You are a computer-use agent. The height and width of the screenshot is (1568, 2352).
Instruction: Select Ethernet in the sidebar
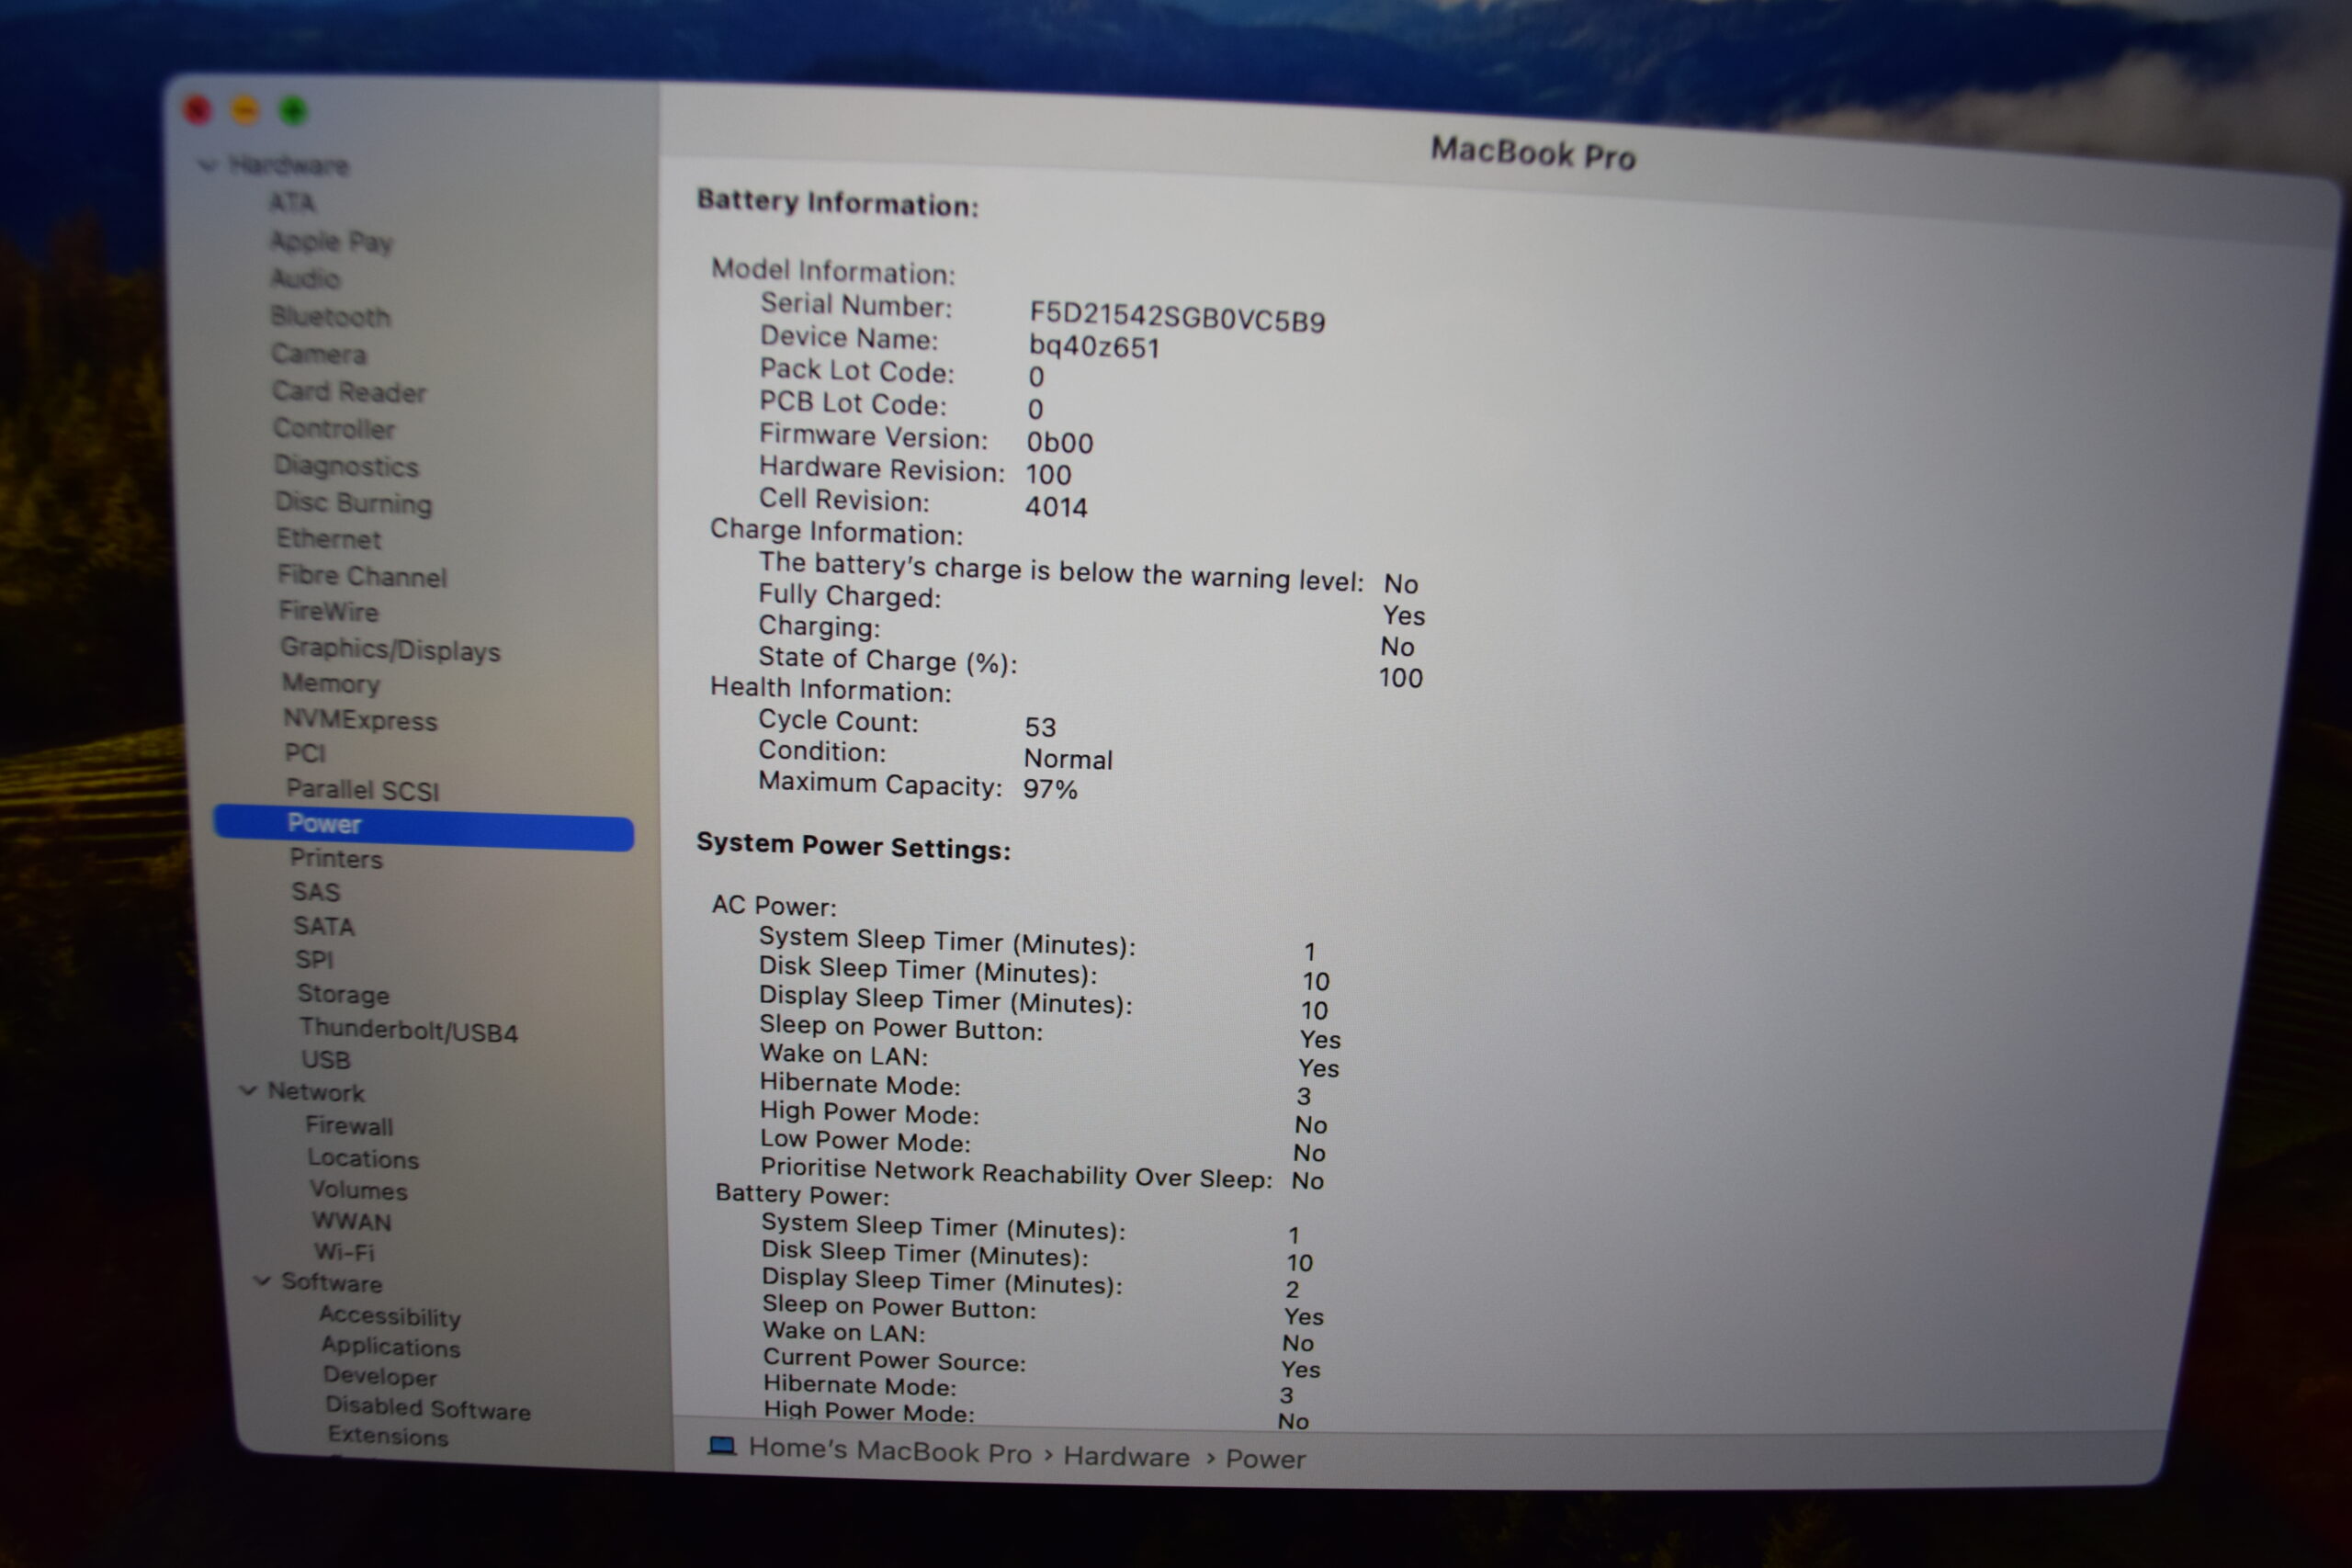pos(329,539)
